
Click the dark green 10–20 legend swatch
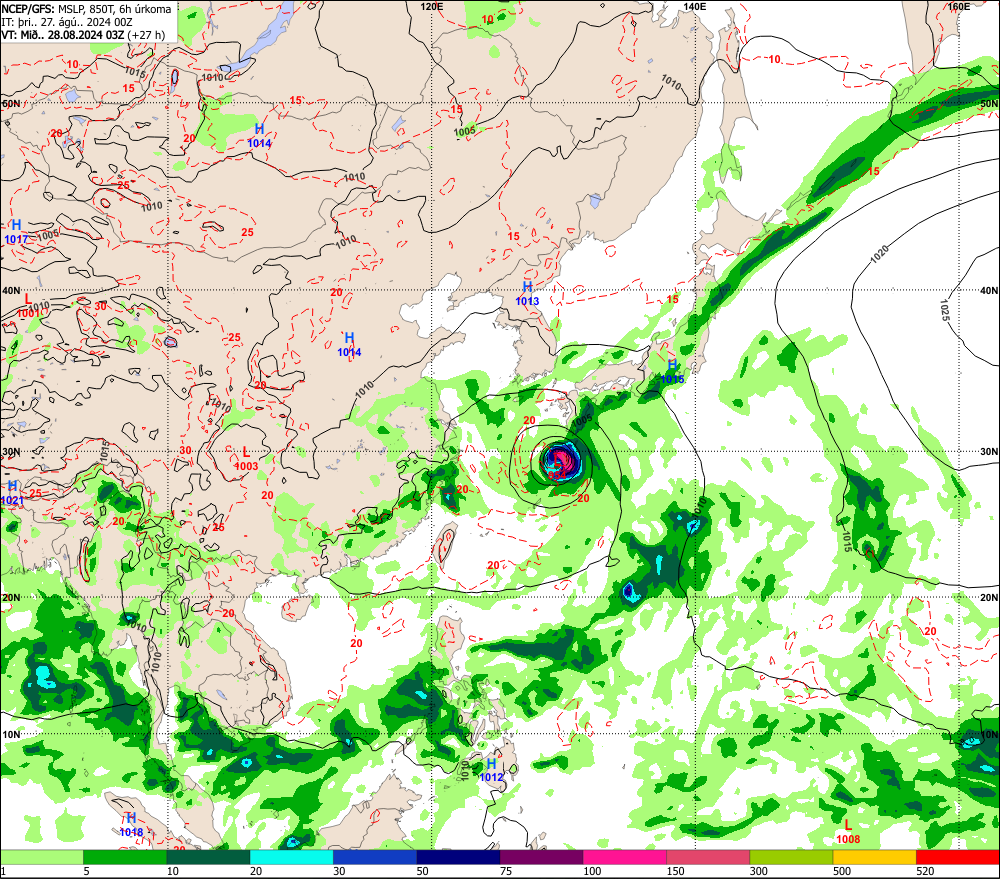[208, 857]
